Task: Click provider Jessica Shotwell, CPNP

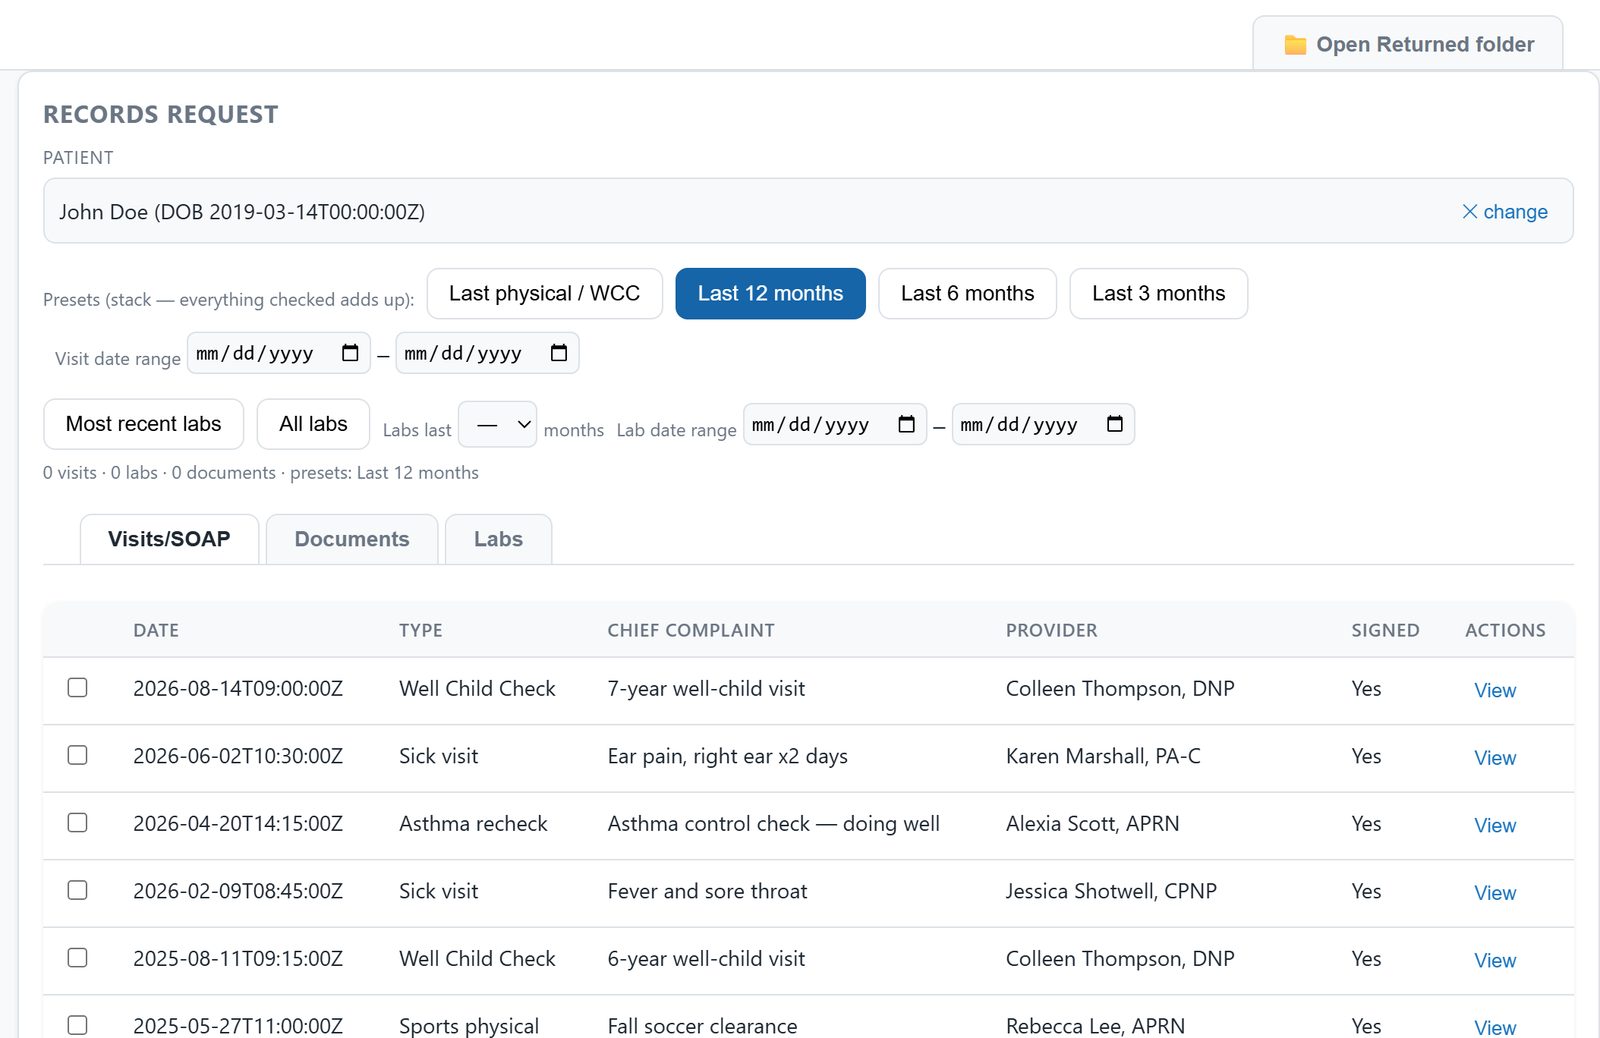Action: (x=1111, y=891)
